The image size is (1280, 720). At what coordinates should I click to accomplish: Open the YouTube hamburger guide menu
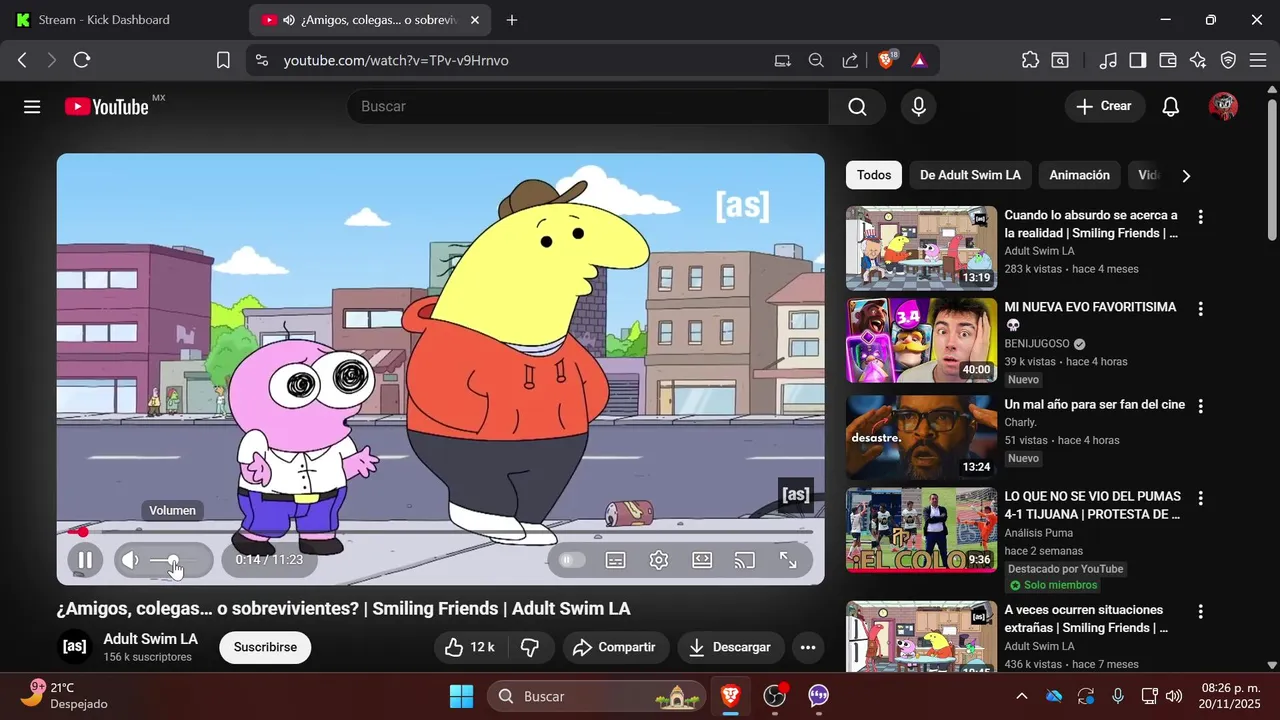[x=32, y=106]
